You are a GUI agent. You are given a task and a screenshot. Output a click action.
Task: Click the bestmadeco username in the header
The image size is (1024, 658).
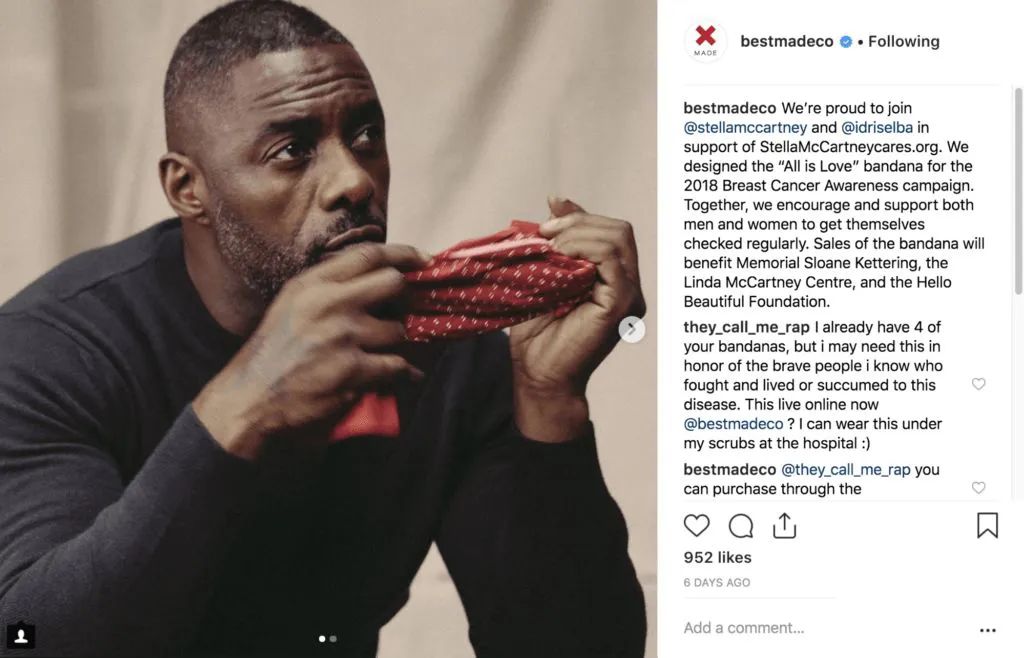786,41
